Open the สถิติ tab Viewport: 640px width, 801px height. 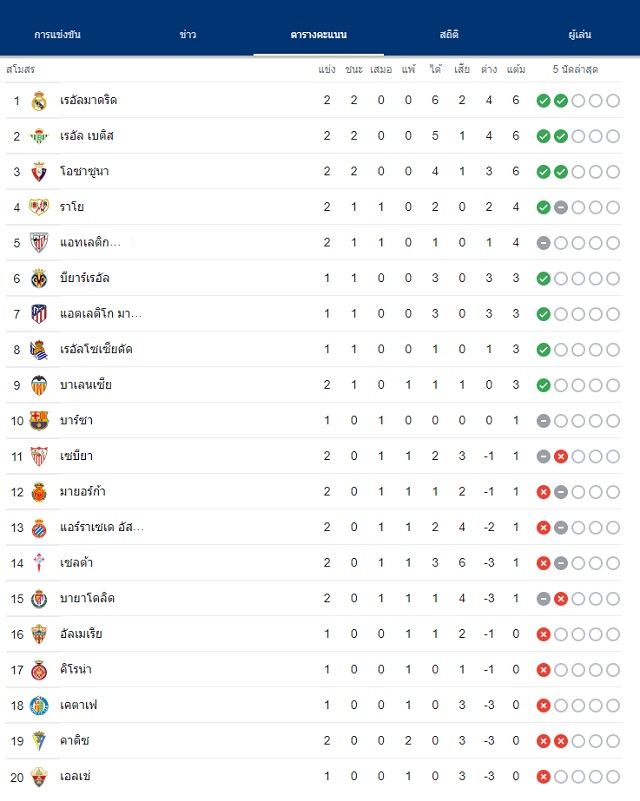coord(449,34)
